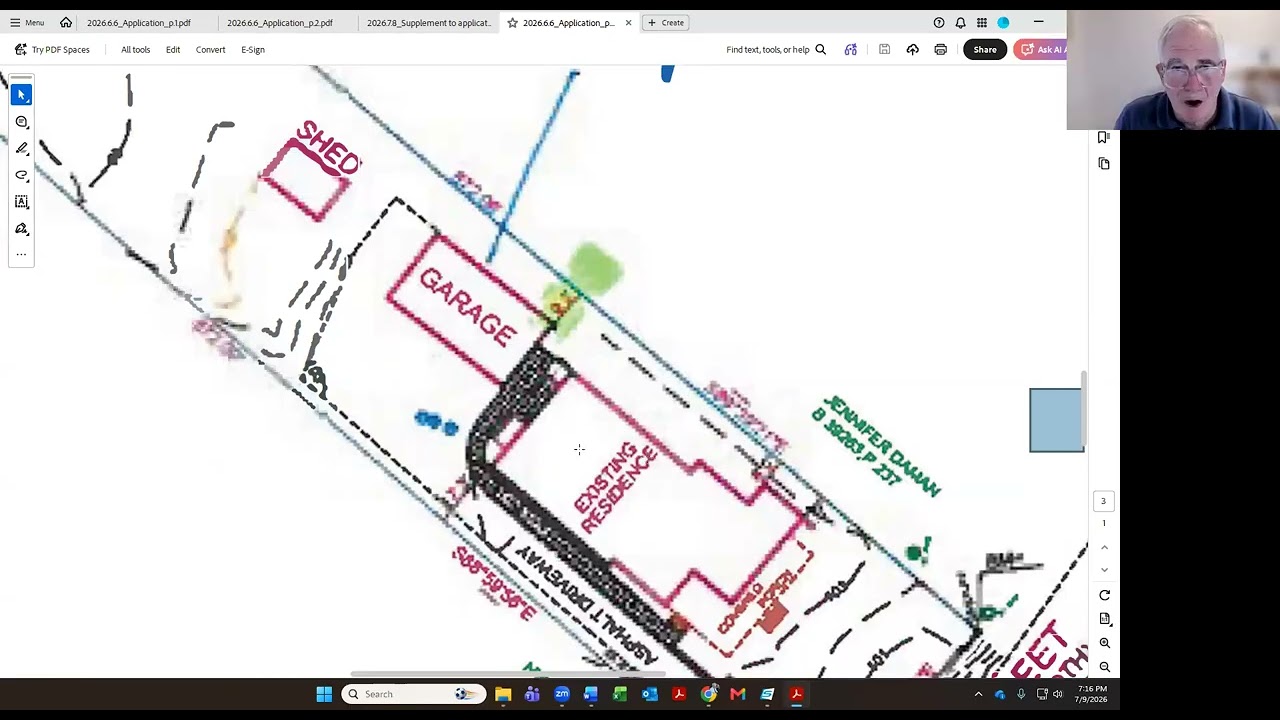This screenshot has width=1280, height=720.
Task: Select the add text box tool
Action: click(x=21, y=202)
